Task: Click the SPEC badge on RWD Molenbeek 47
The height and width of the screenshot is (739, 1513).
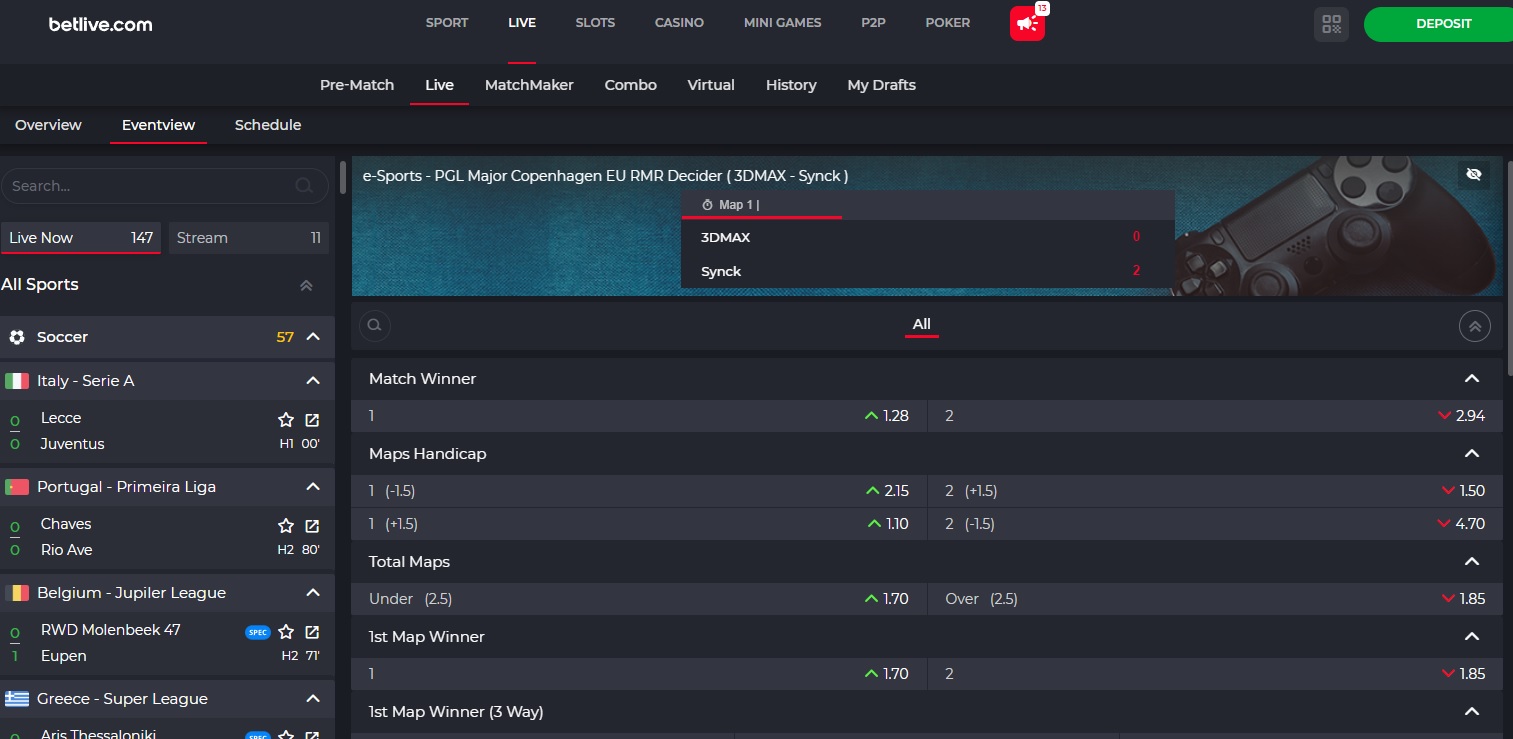Action: click(x=258, y=632)
